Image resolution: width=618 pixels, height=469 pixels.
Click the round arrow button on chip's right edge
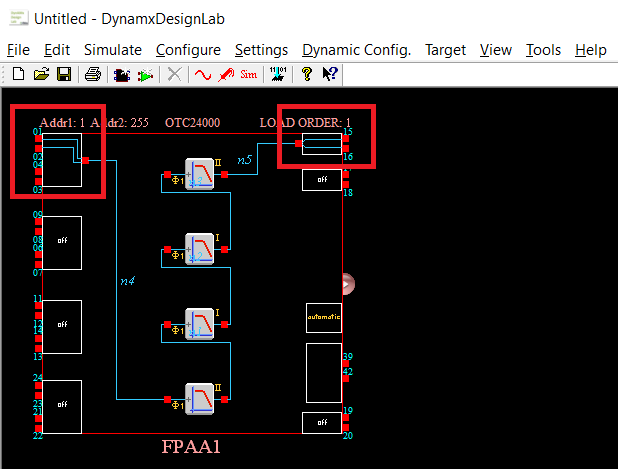point(348,284)
